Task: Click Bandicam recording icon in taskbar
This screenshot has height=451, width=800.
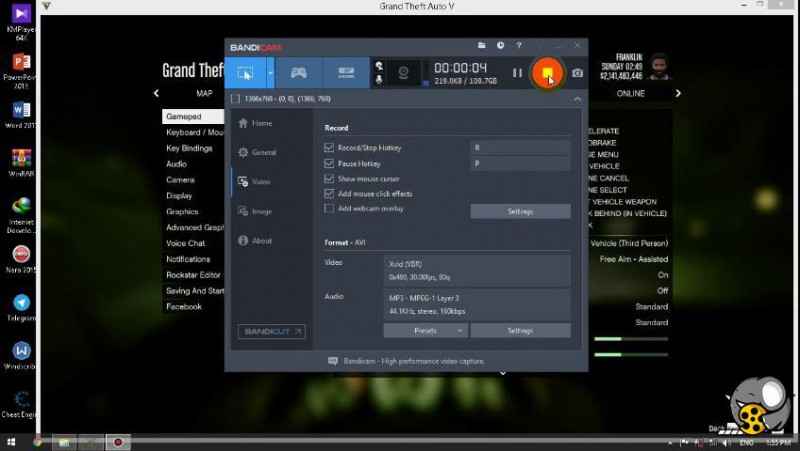Action: pyautogui.click(x=118, y=442)
